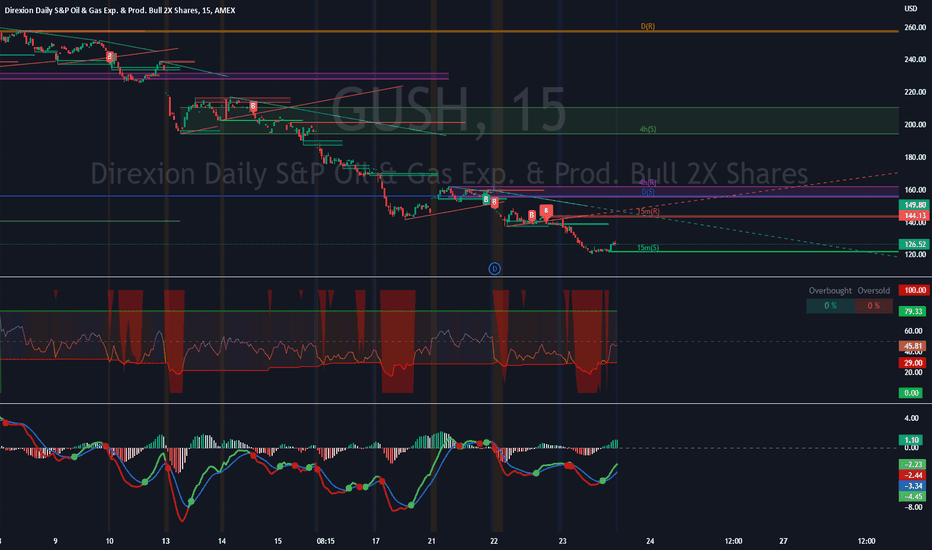Click the 15m(S) support label

point(648,247)
